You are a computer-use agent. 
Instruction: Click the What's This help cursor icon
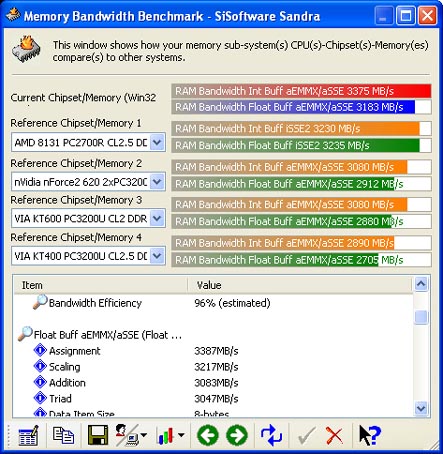370,435
